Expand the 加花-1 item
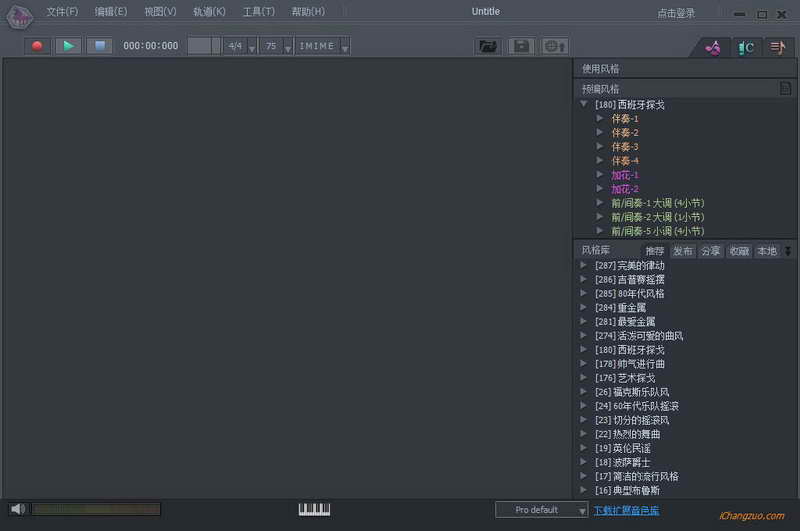Viewport: 800px width, 531px height. (600, 174)
